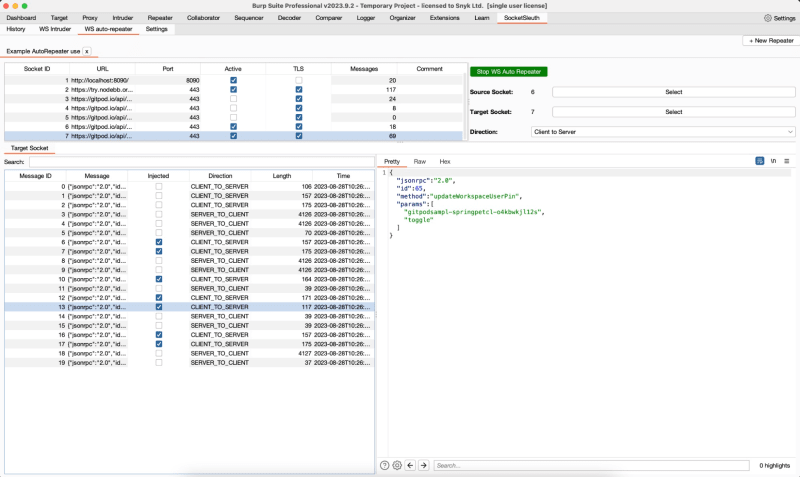Select message row 18 with length 4127
This screenshot has width=800, height=477.
pyautogui.click(x=189, y=353)
